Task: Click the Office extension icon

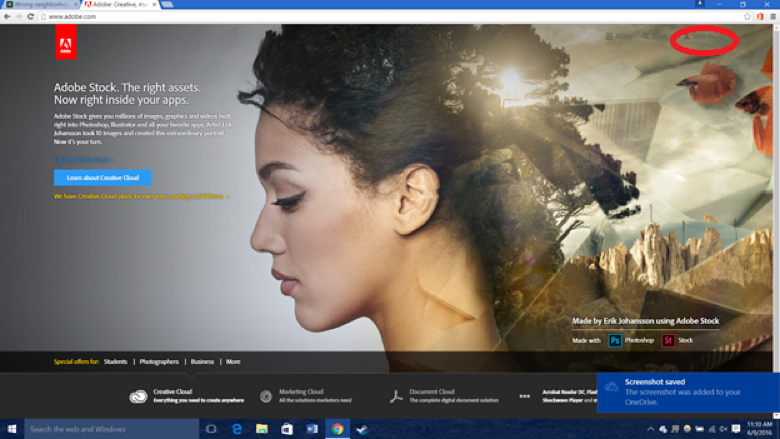Action: [x=760, y=16]
